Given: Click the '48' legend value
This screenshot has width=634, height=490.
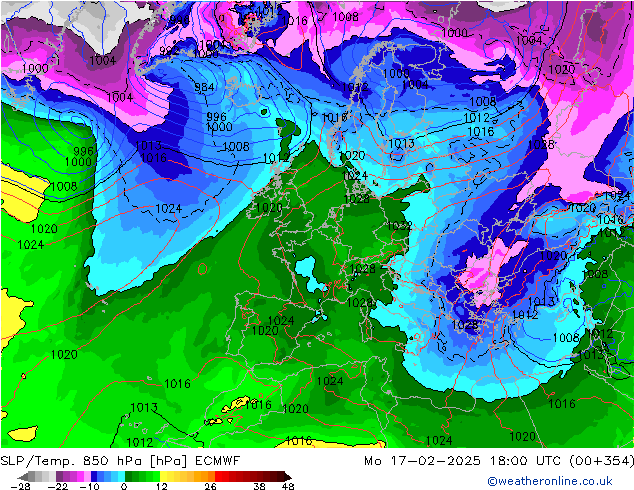Looking at the screenshot, I should coord(288,486).
